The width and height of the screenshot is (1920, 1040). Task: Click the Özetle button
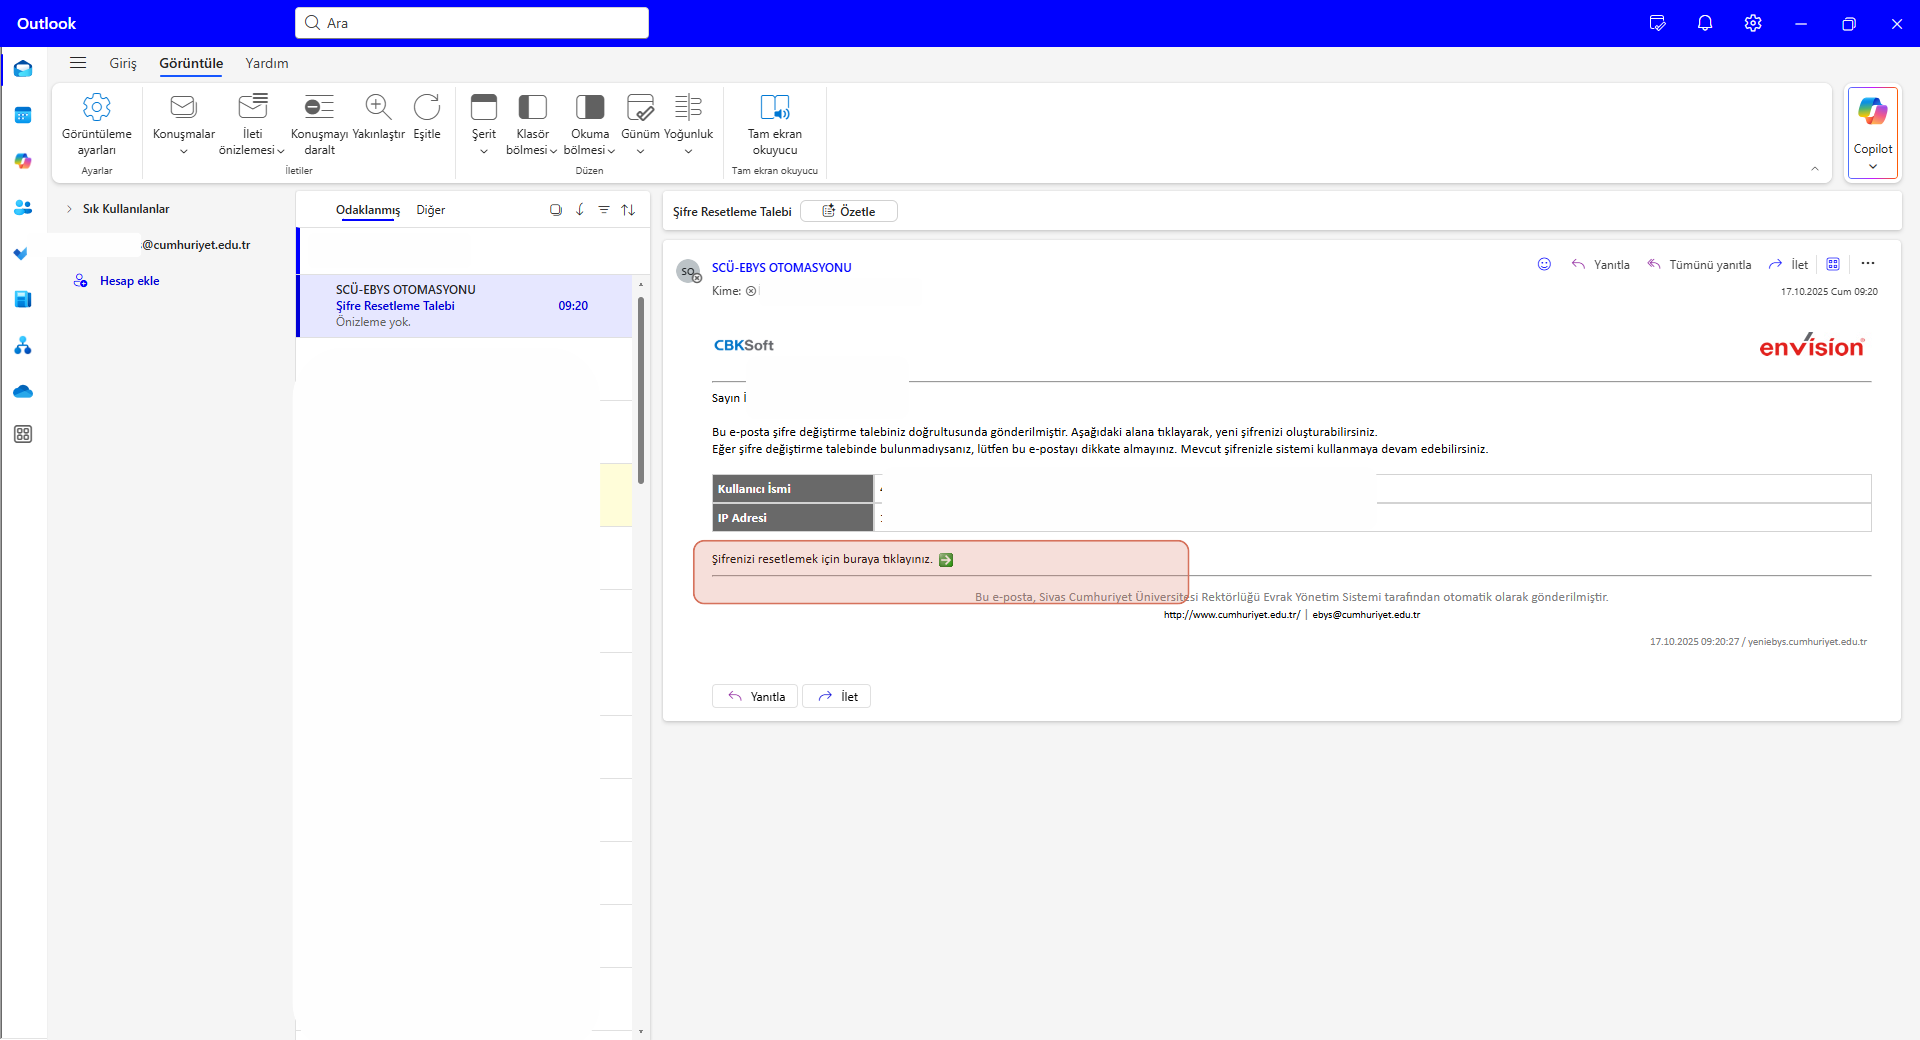click(x=849, y=211)
